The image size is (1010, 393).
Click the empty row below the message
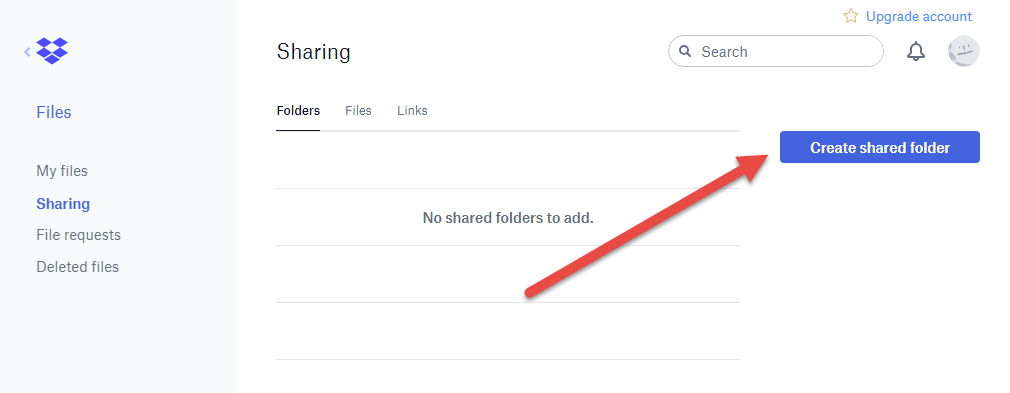[x=508, y=274]
